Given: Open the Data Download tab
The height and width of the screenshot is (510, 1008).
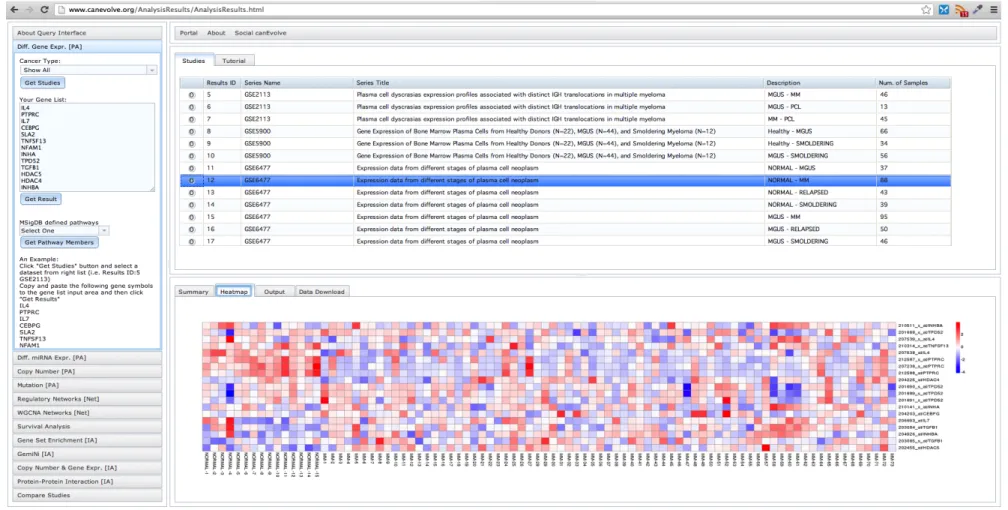Looking at the screenshot, I should point(321,292).
